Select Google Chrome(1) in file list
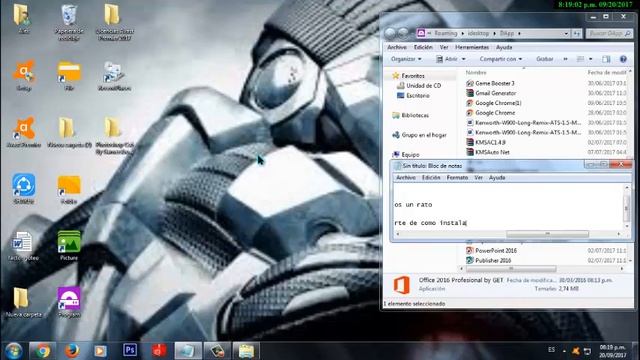Image resolution: width=640 pixels, height=360 pixels. (494, 103)
